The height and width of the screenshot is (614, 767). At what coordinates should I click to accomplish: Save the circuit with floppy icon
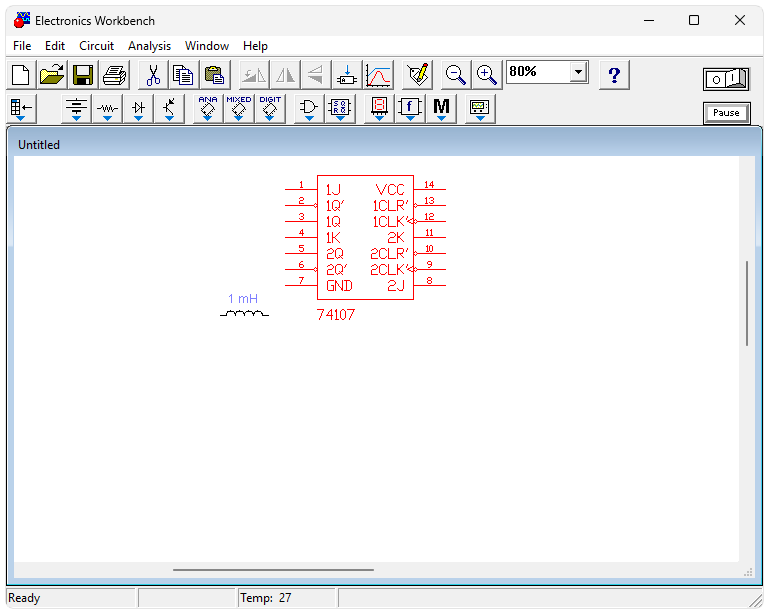click(83, 75)
